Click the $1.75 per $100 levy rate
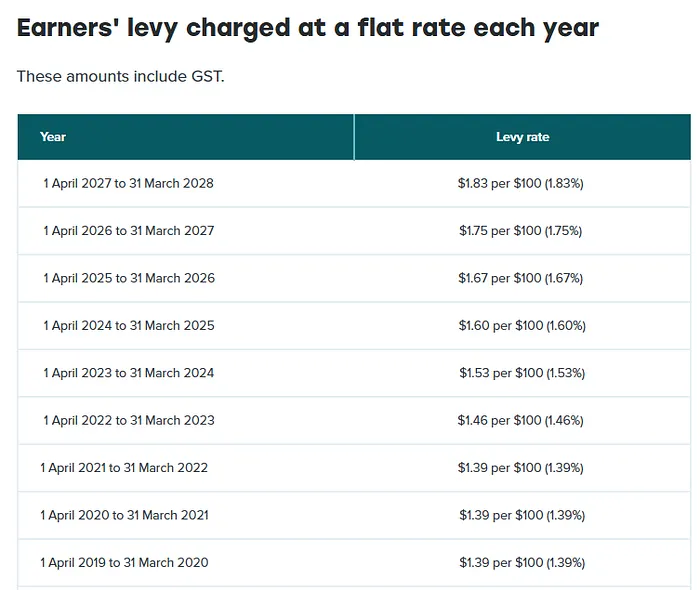 point(521,231)
